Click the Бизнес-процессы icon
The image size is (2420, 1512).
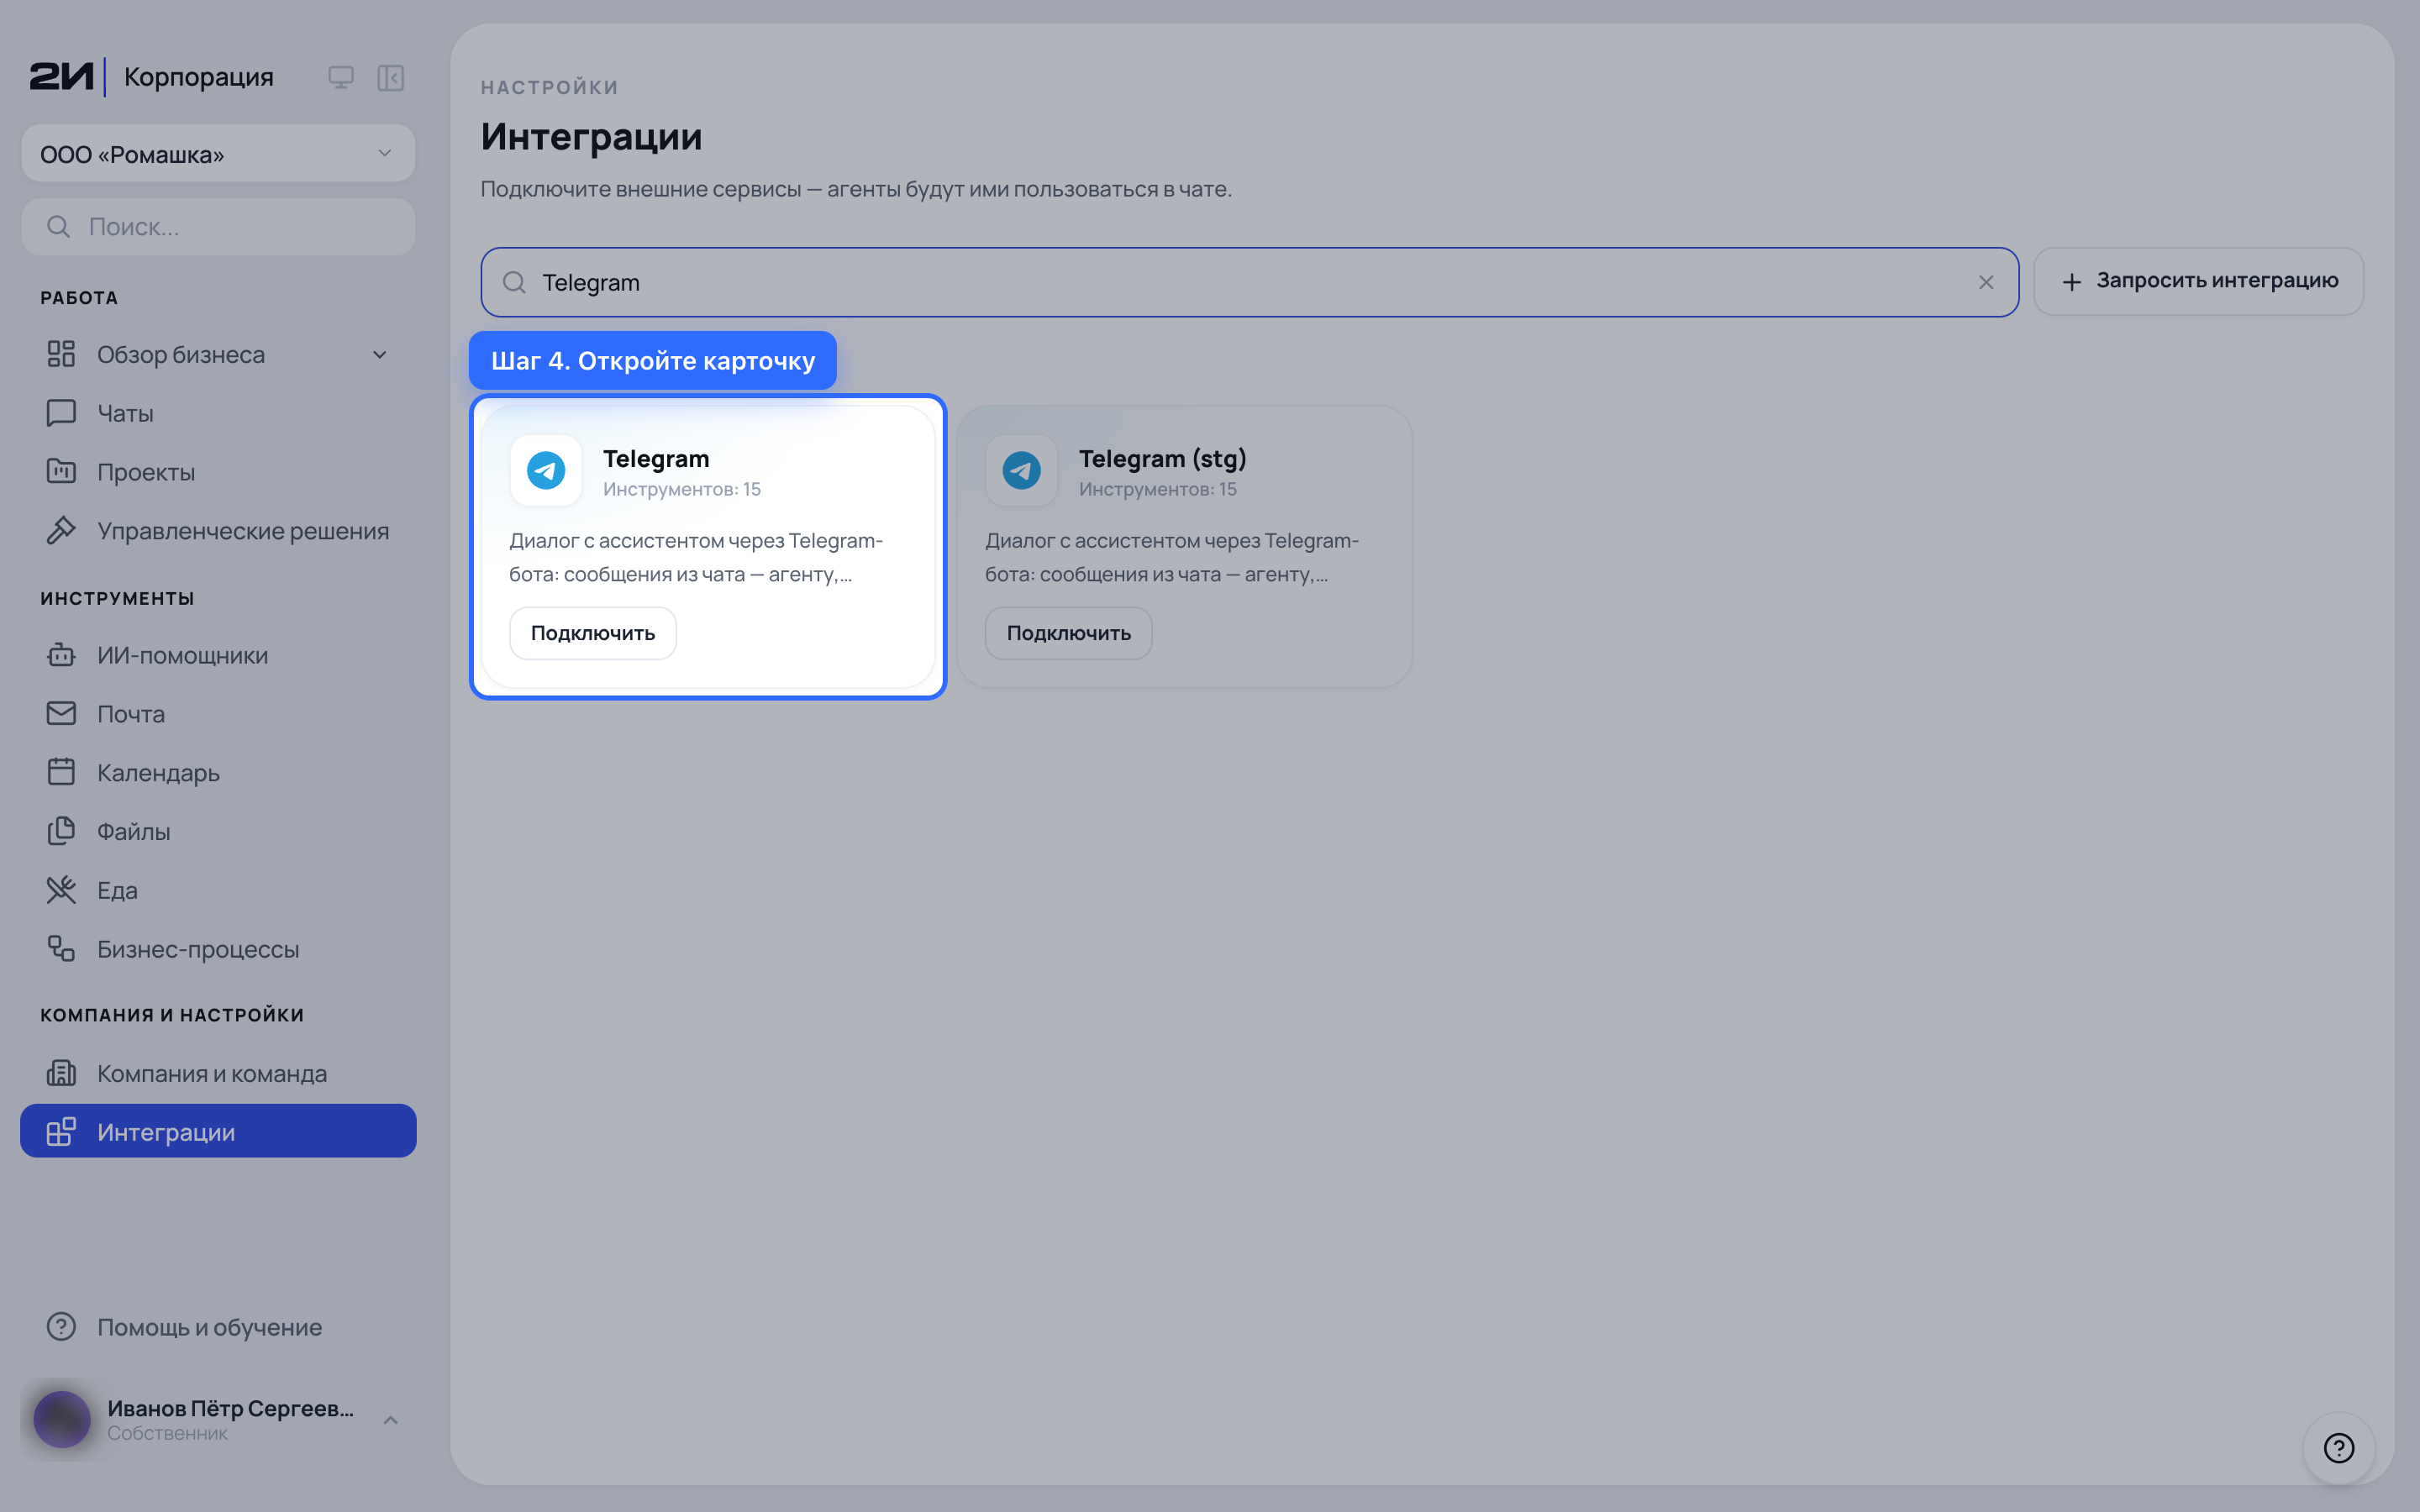pyautogui.click(x=61, y=948)
